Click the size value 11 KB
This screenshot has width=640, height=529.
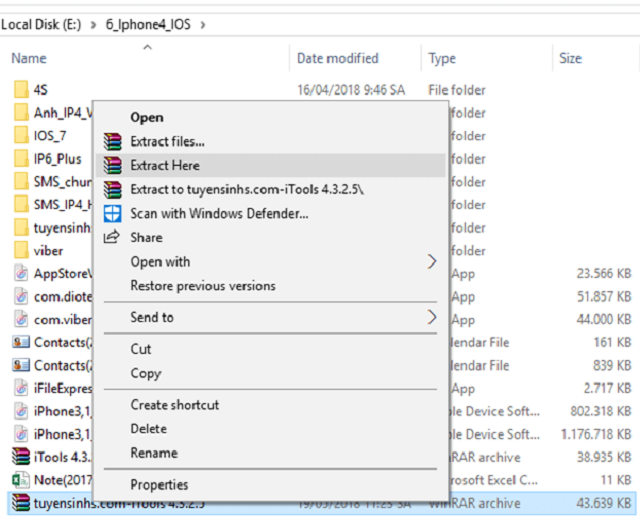(616, 480)
